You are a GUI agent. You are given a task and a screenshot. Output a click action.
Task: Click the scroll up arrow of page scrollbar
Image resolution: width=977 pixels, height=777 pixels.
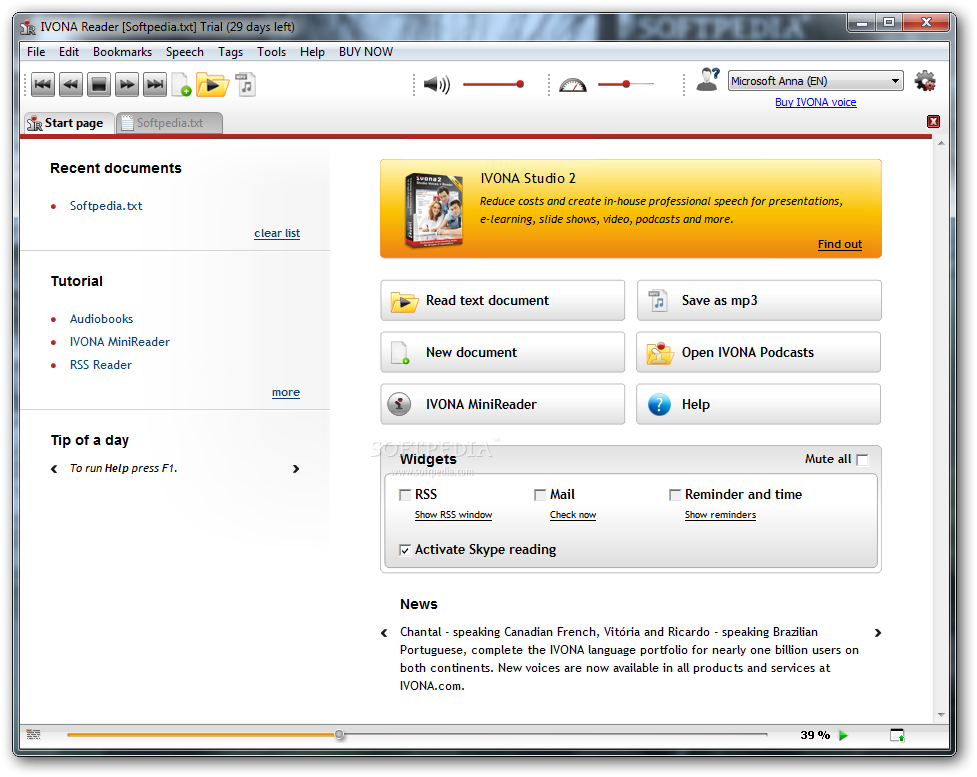click(x=941, y=143)
